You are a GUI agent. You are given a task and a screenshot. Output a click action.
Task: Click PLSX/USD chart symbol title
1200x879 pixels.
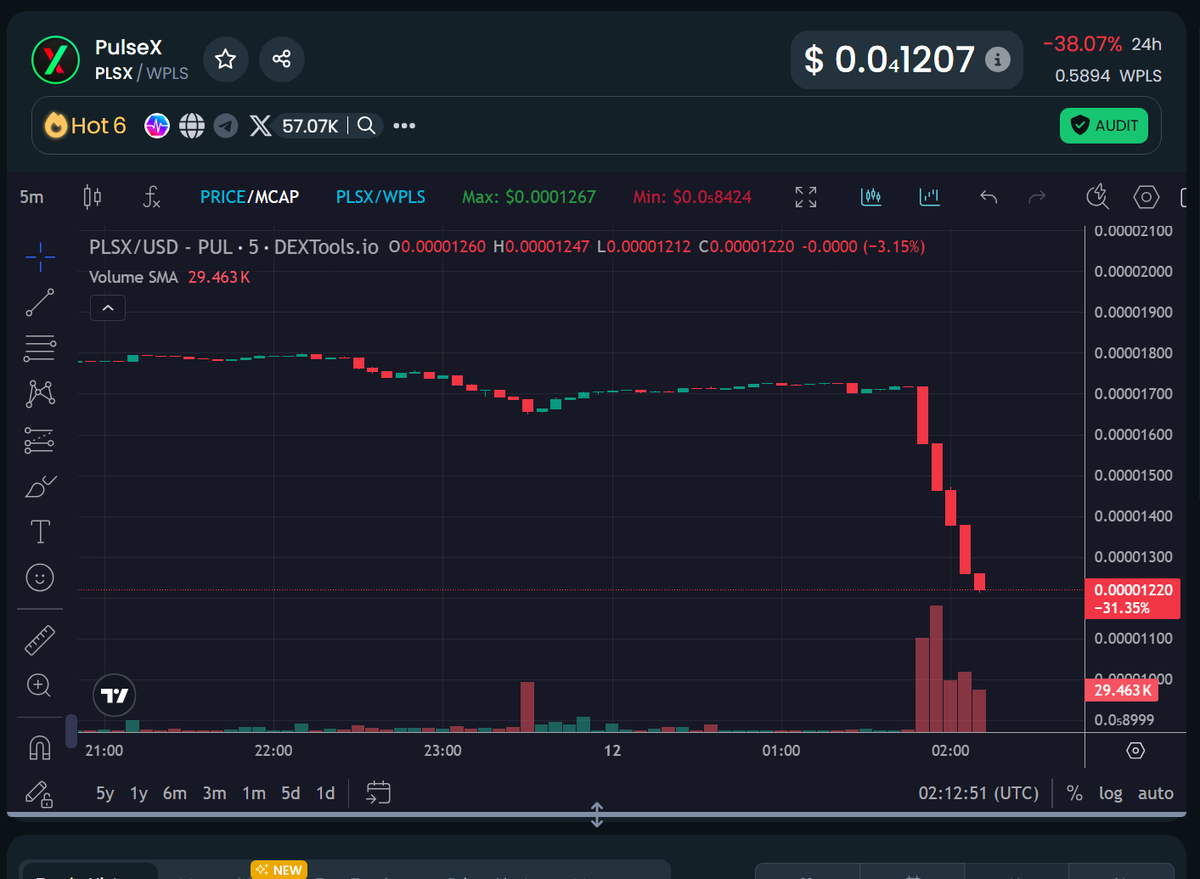click(x=234, y=246)
